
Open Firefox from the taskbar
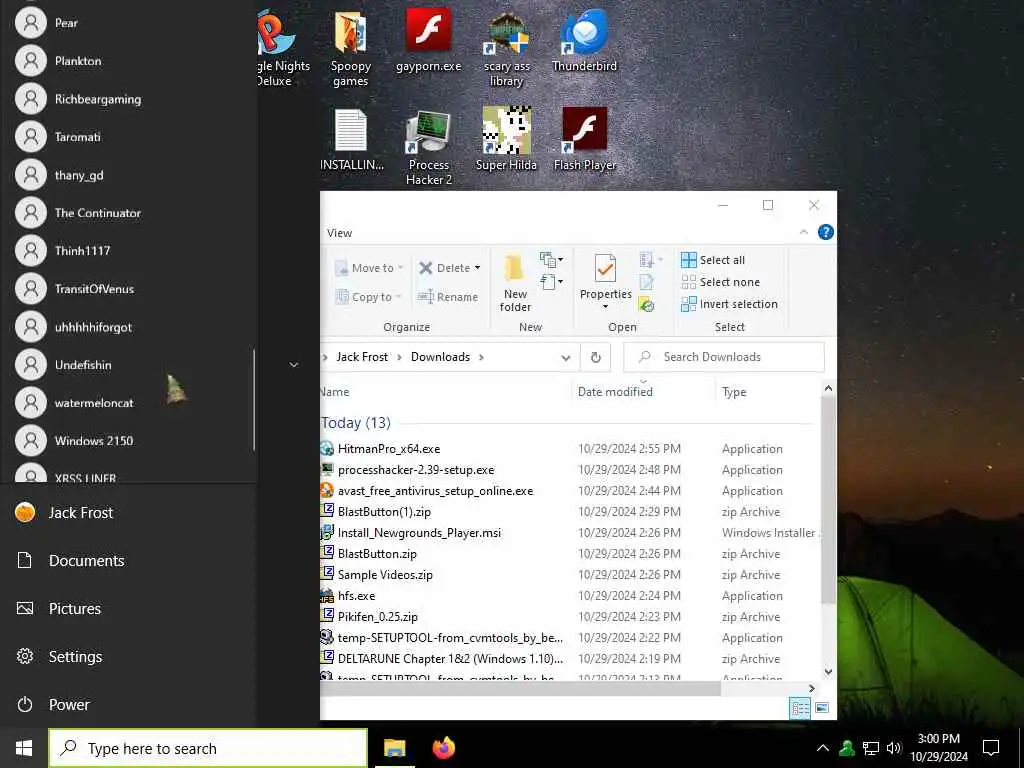tap(444, 748)
